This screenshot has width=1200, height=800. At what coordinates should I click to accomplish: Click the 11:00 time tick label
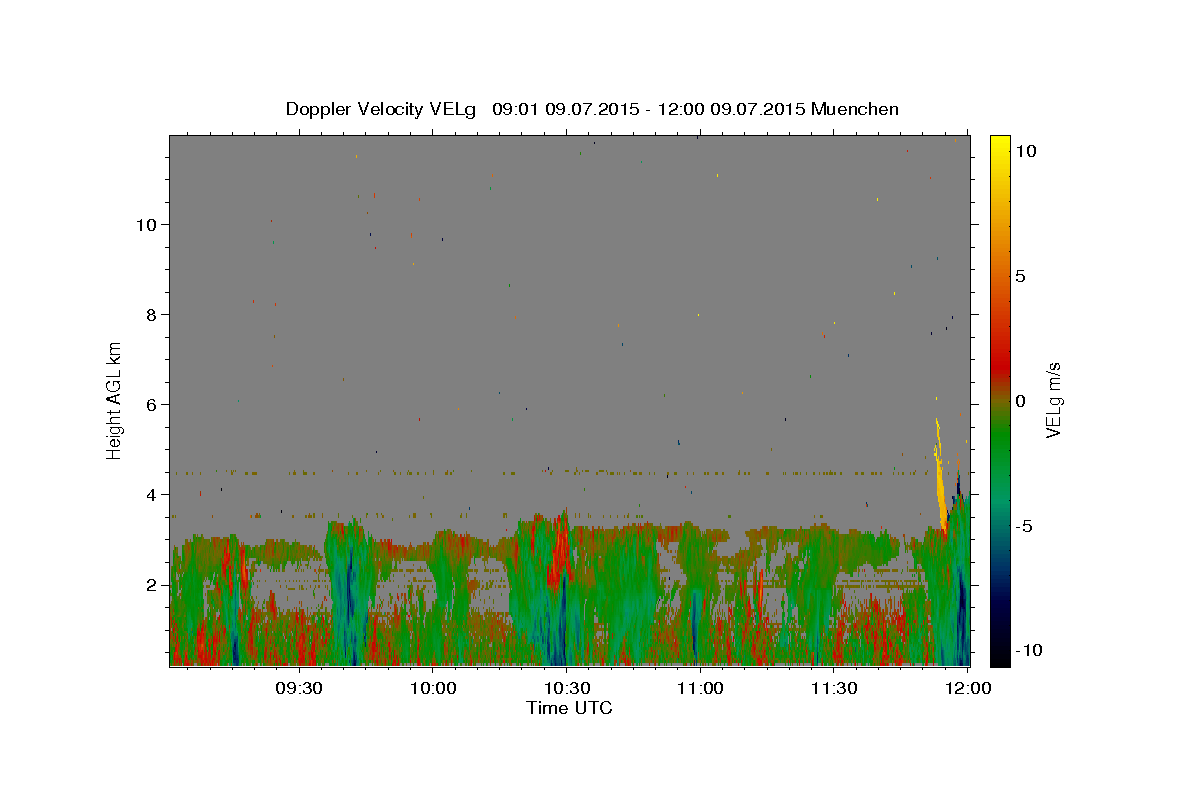tap(700, 688)
